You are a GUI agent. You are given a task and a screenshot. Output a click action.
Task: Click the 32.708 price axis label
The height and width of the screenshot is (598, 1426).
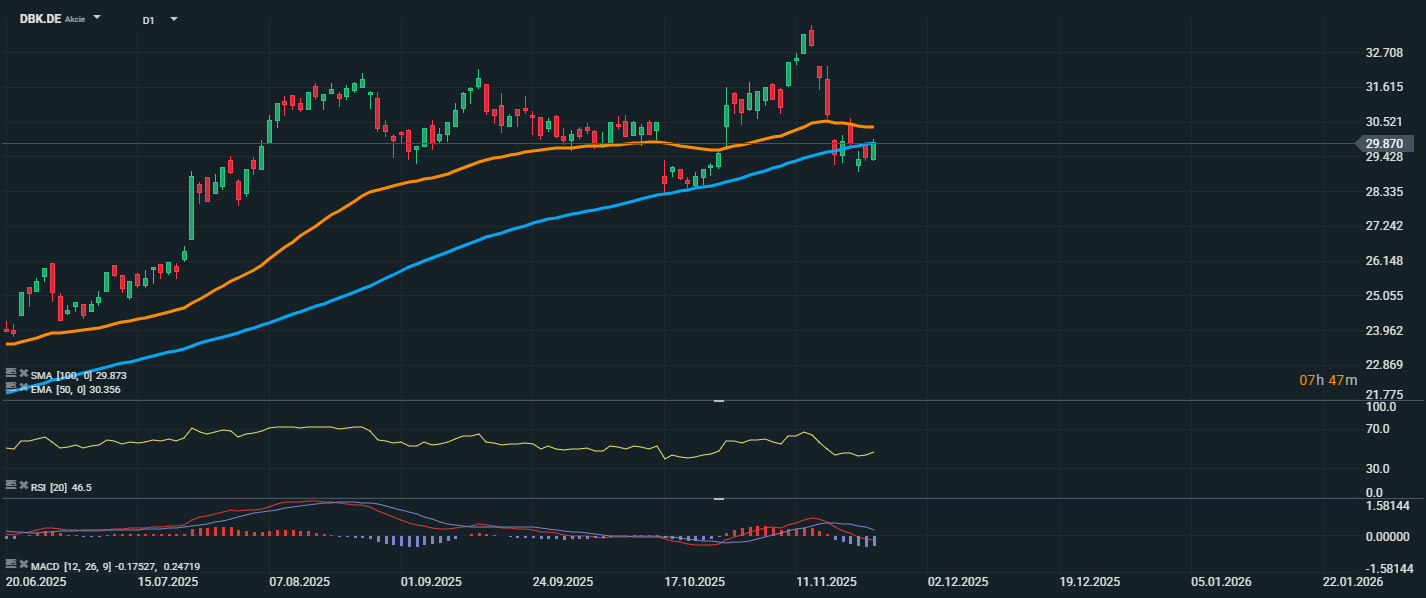[x=1385, y=53]
